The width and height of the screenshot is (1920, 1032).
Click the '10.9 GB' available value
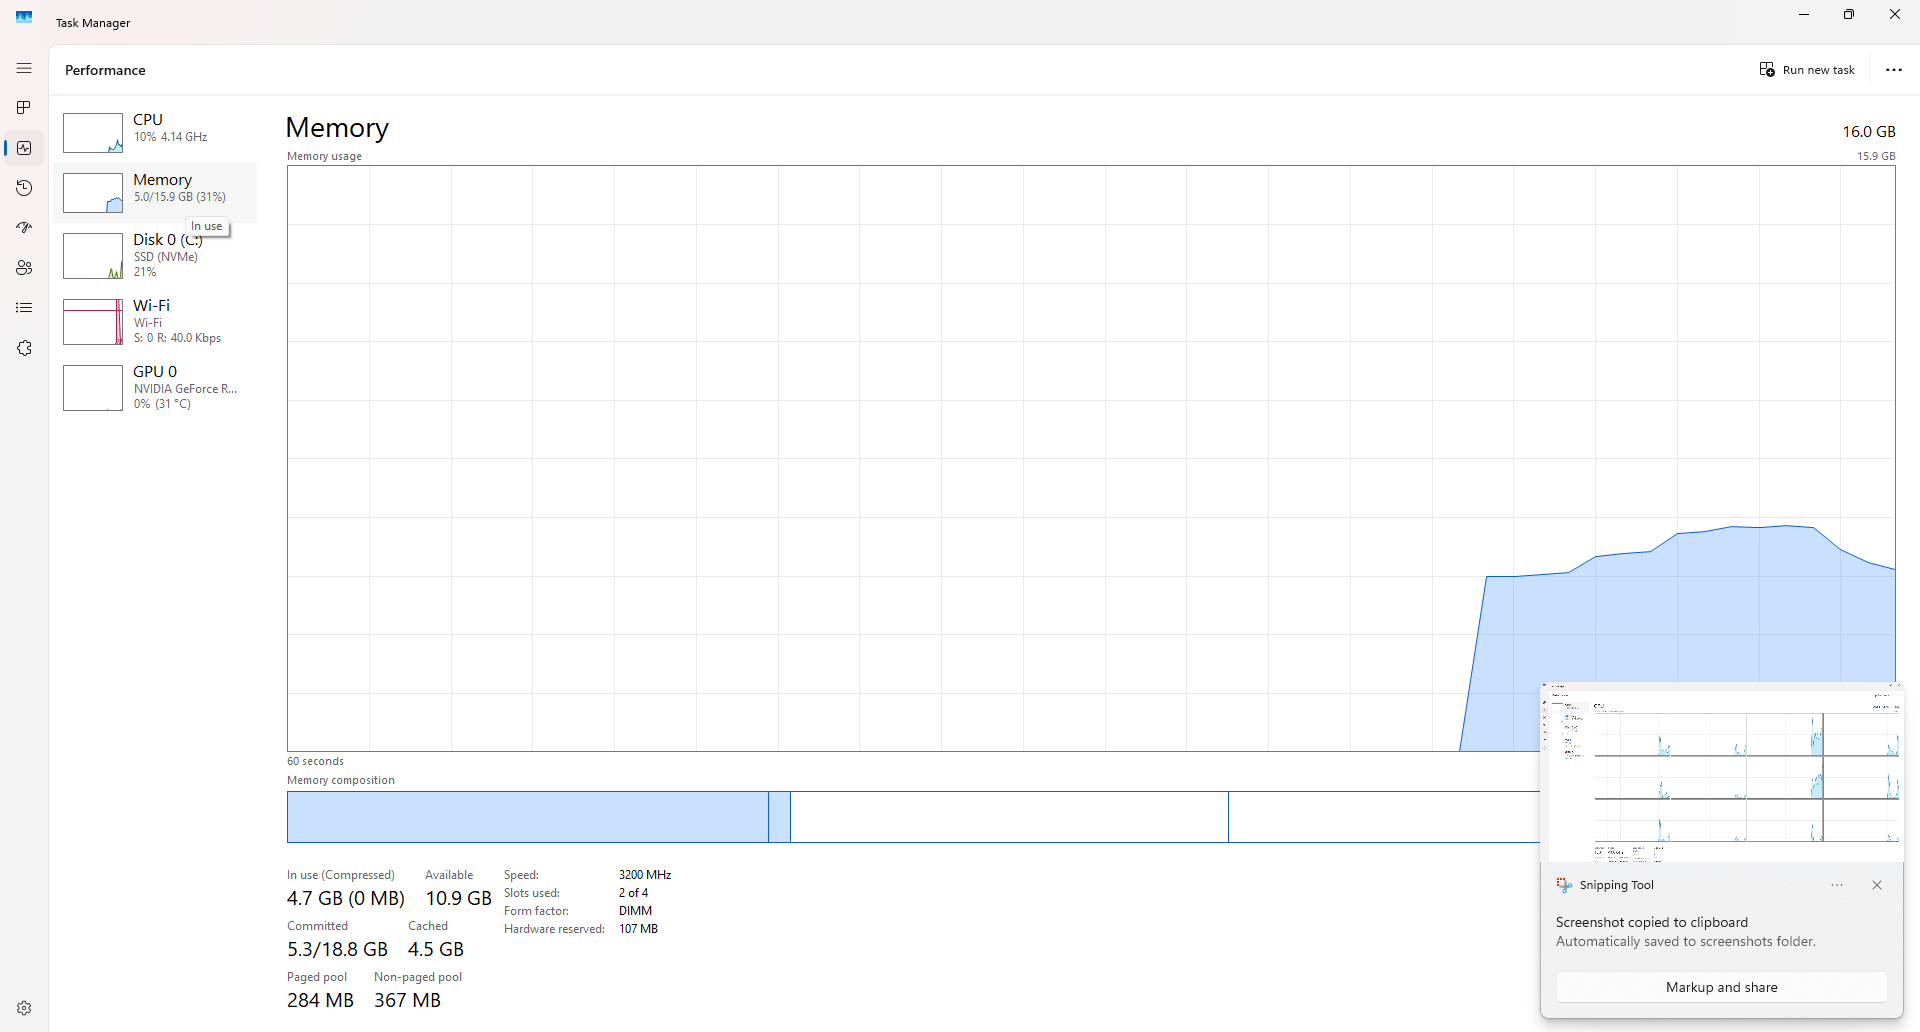[459, 898]
